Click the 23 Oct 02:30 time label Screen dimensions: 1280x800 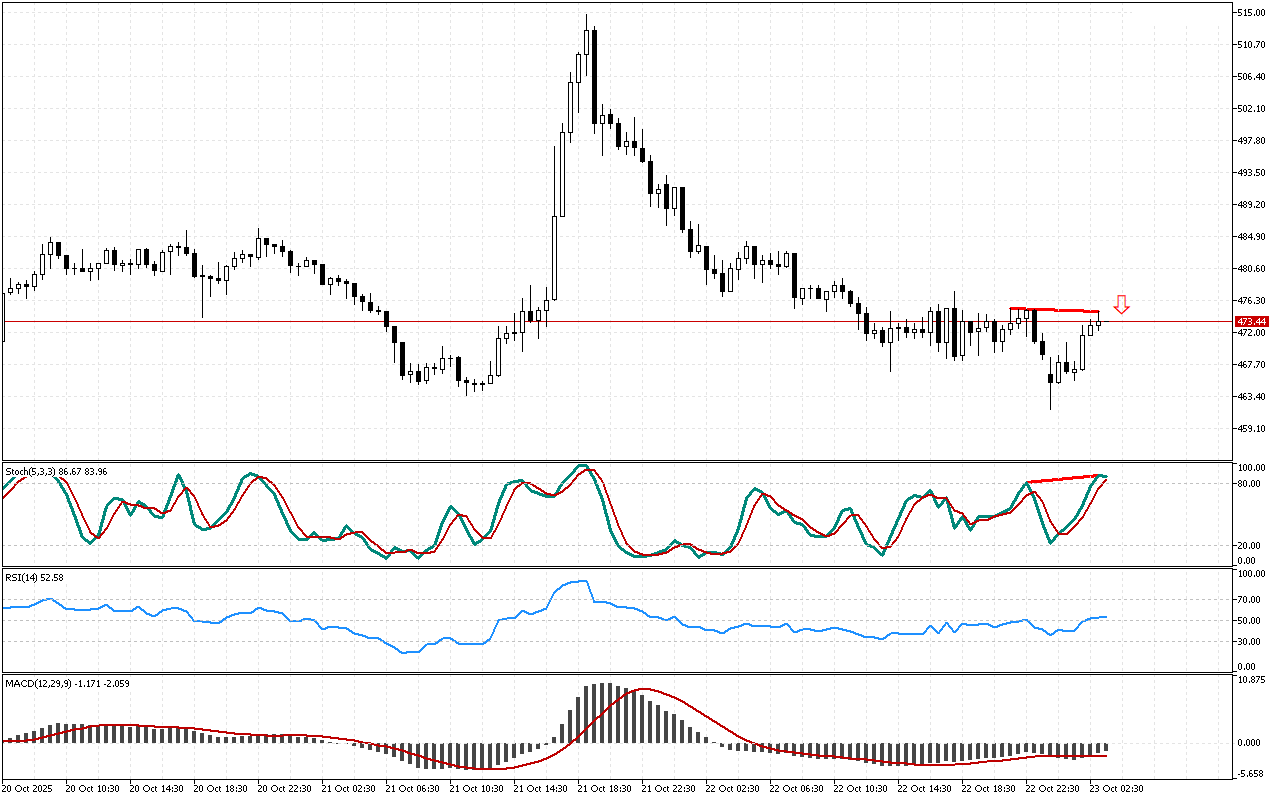[x=1116, y=789]
